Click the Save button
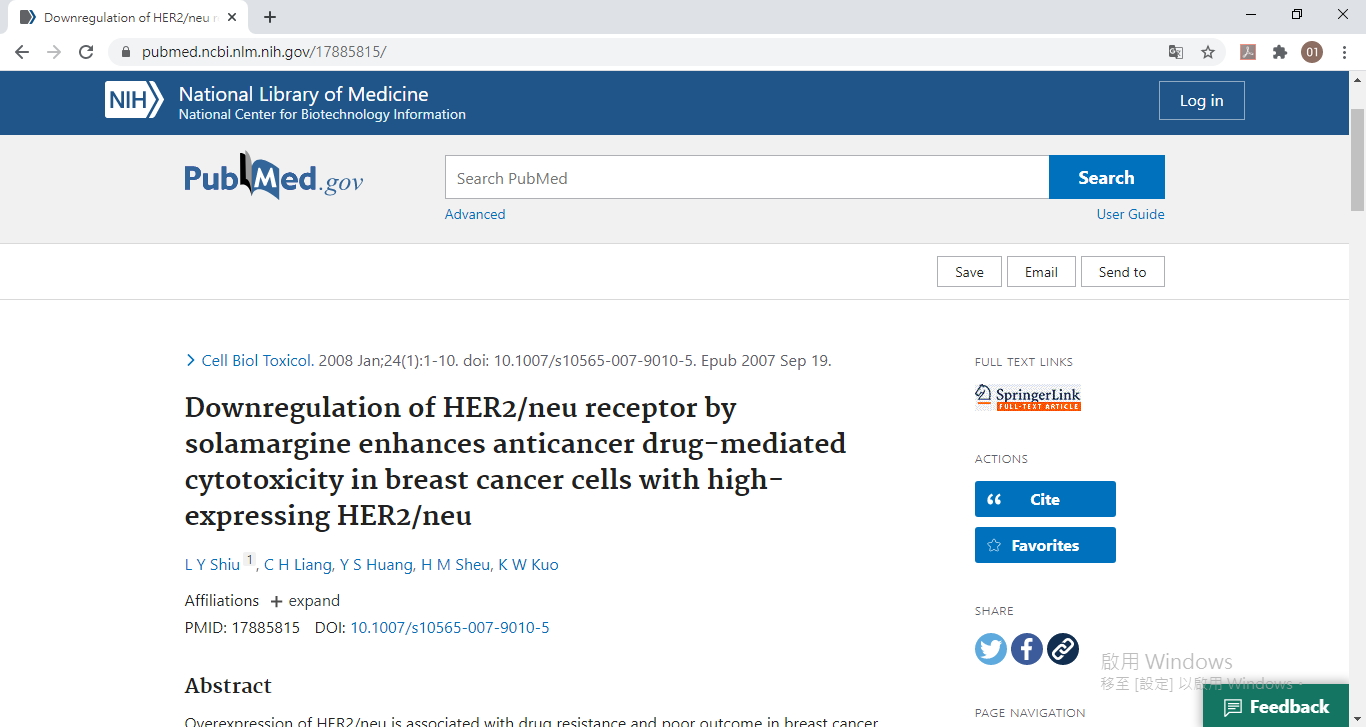The image size is (1366, 727). (969, 272)
